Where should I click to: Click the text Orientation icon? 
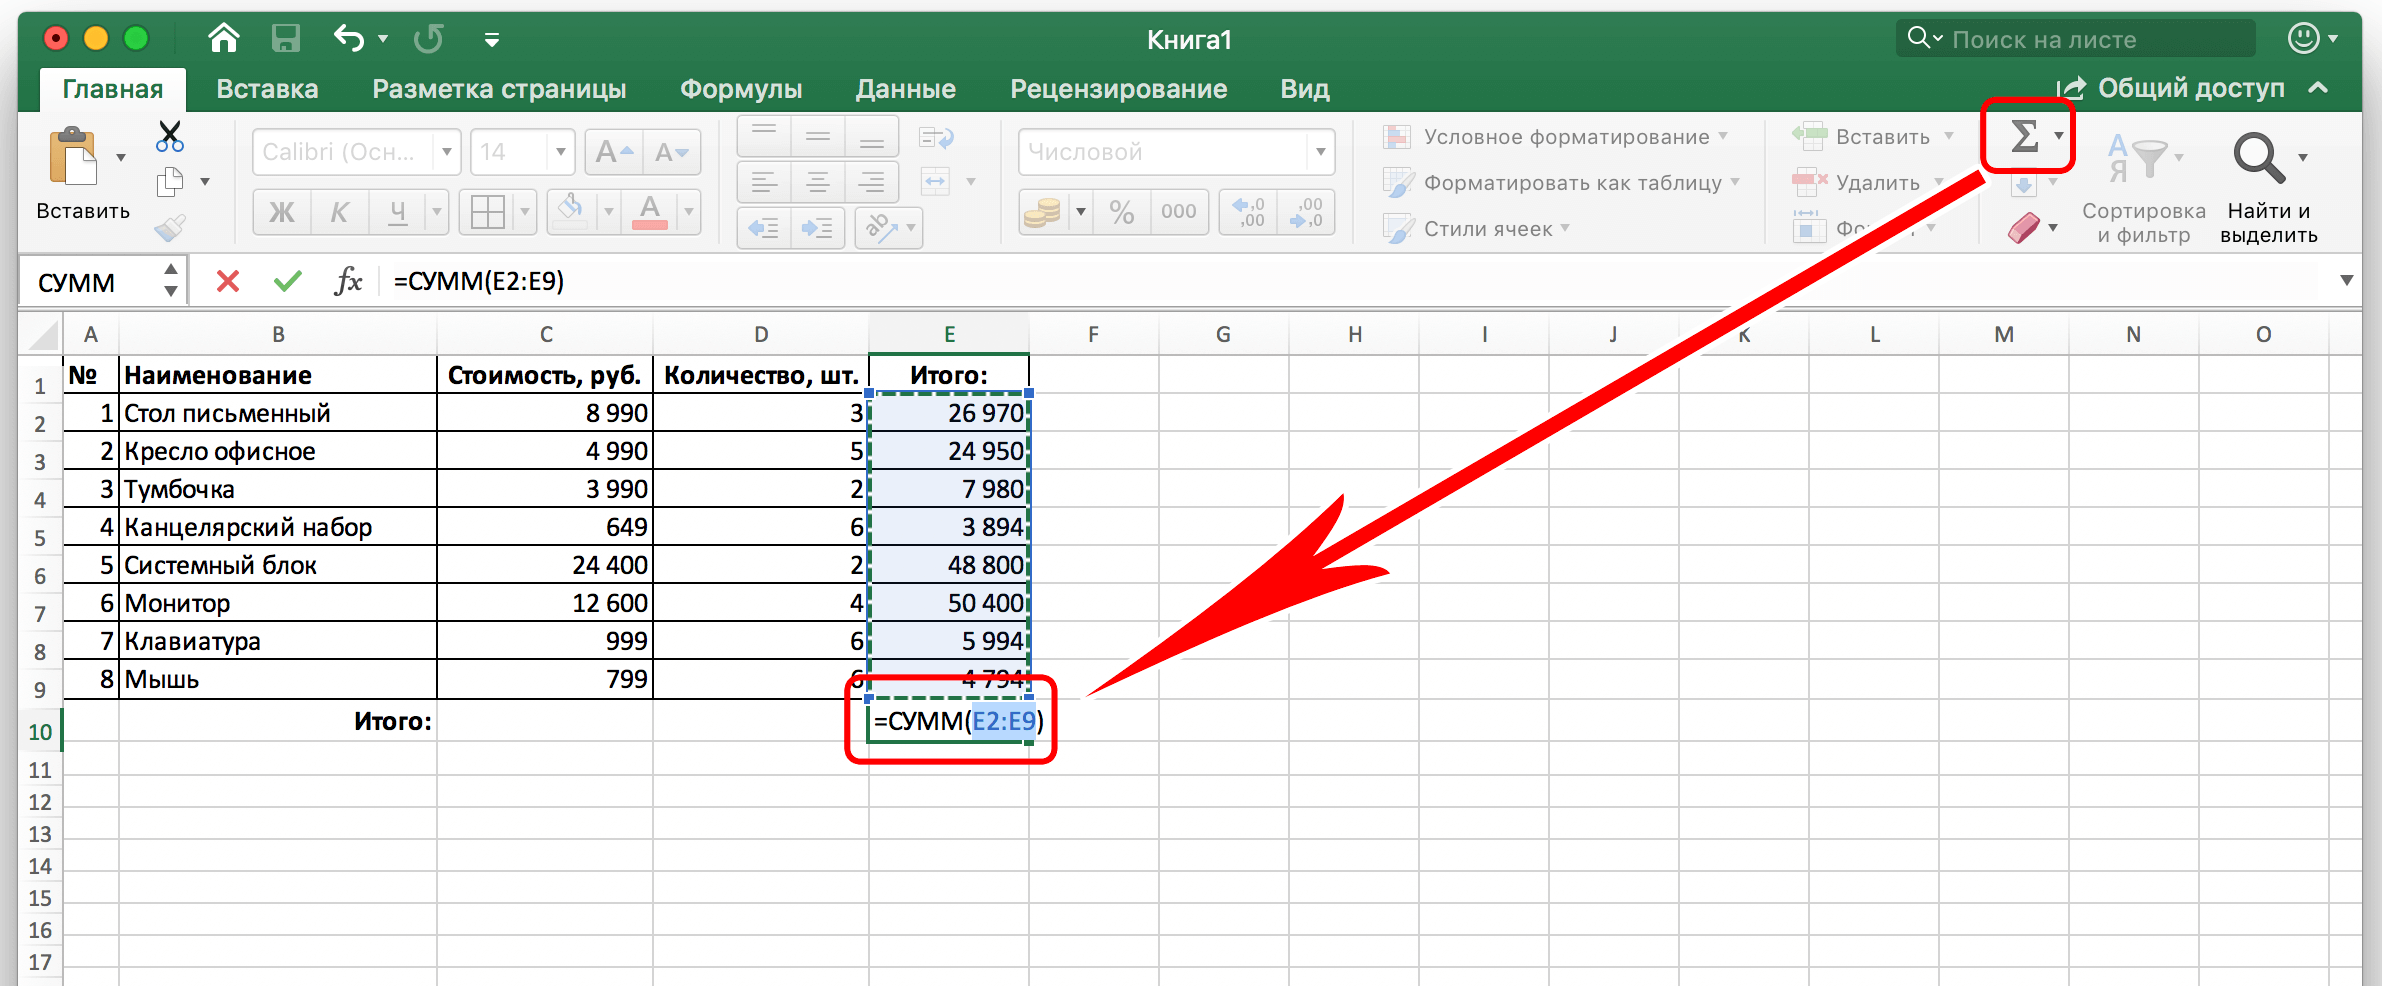point(881,229)
